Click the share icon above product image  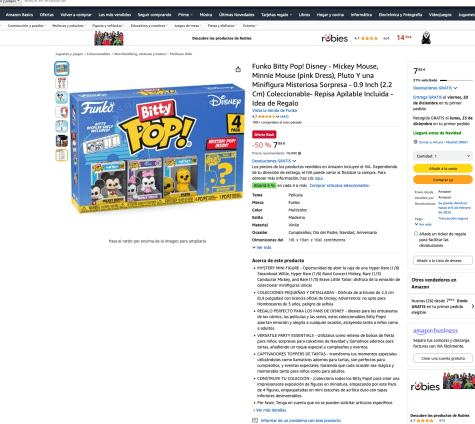pyautogui.click(x=238, y=69)
